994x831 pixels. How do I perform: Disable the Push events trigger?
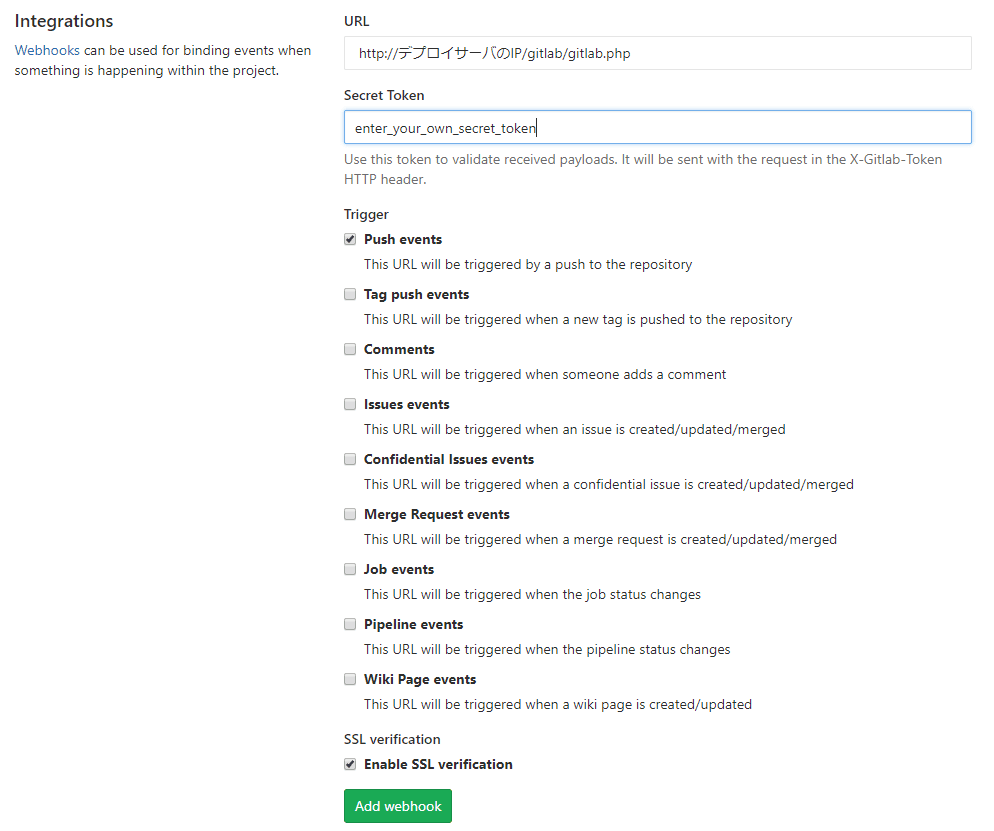350,239
